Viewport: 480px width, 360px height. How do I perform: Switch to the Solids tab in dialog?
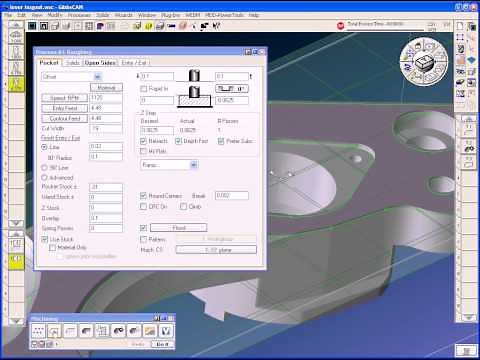72,63
